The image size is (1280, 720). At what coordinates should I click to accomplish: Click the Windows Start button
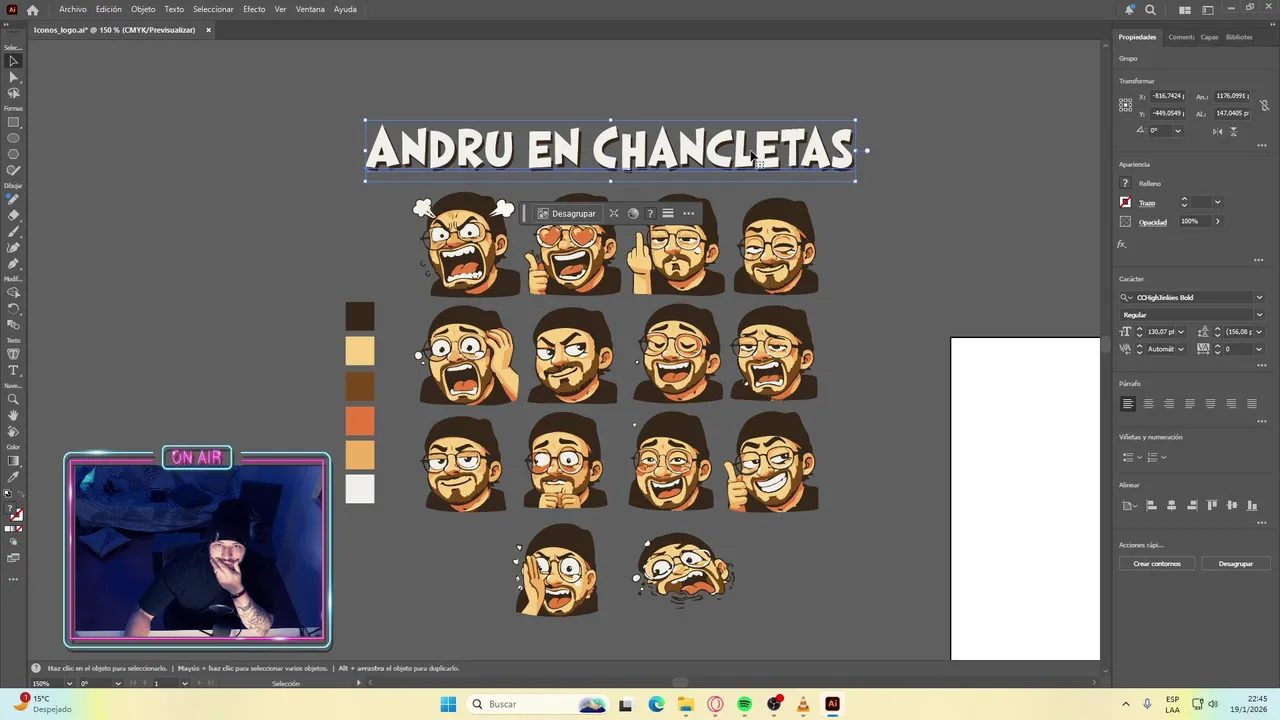point(448,704)
